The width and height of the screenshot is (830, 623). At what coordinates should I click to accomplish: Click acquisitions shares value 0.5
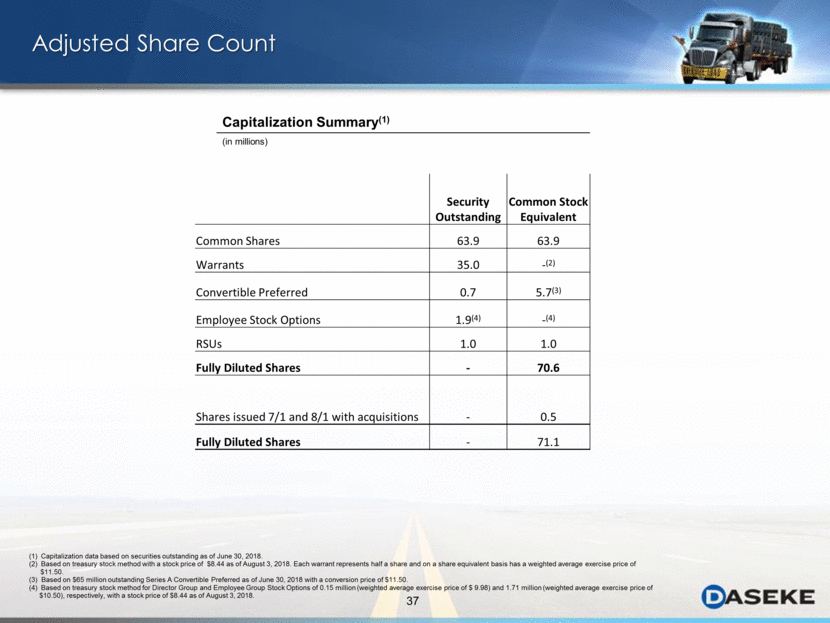548,417
